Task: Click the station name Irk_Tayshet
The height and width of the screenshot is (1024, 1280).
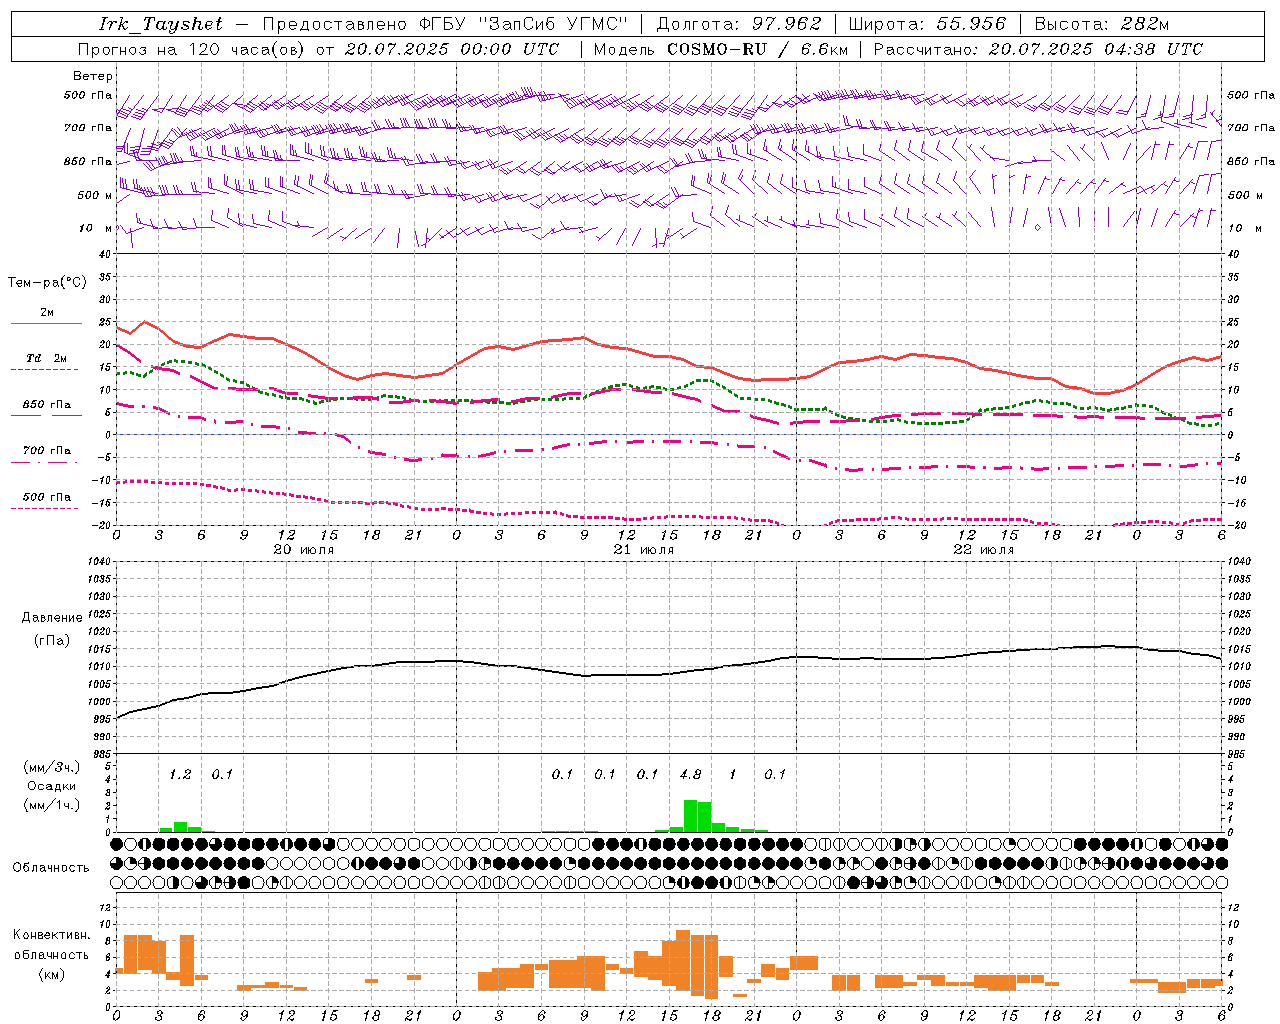Action: [x=161, y=24]
